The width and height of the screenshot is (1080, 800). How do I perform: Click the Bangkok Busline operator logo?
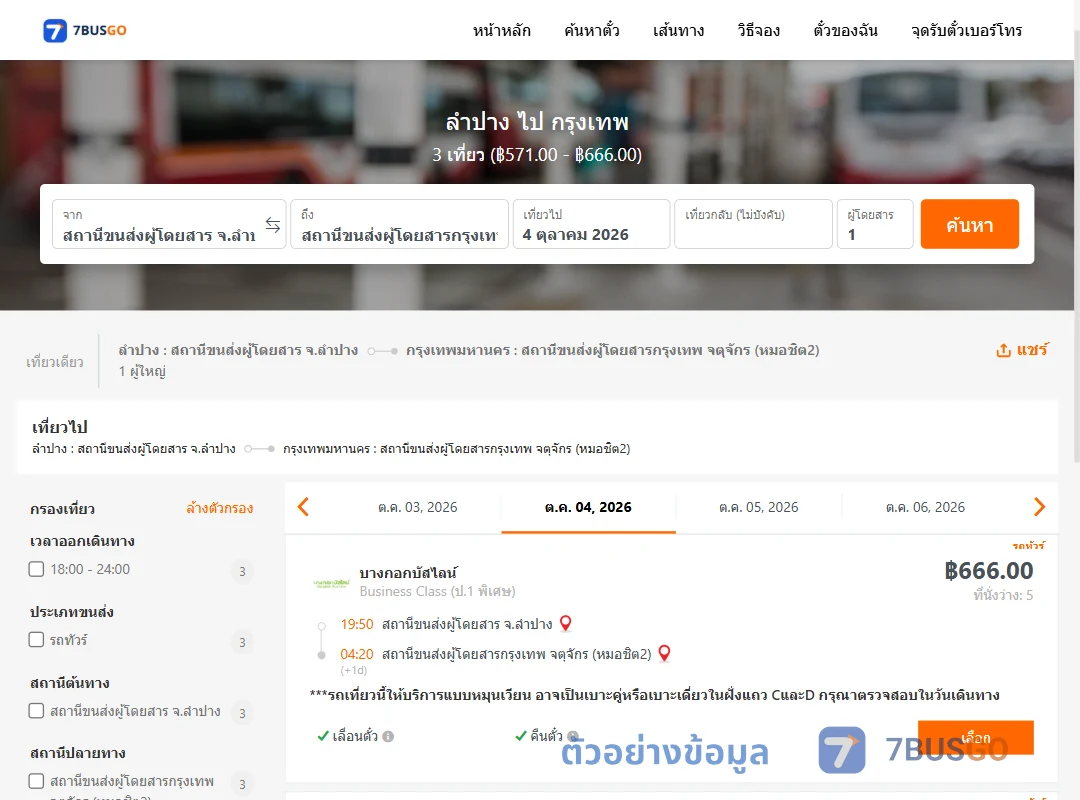[331, 583]
